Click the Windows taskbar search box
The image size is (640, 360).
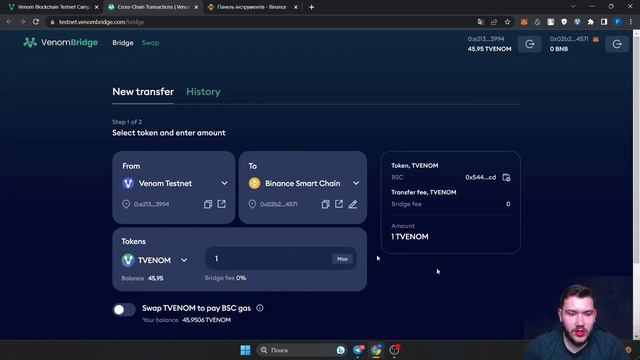click(x=301, y=350)
